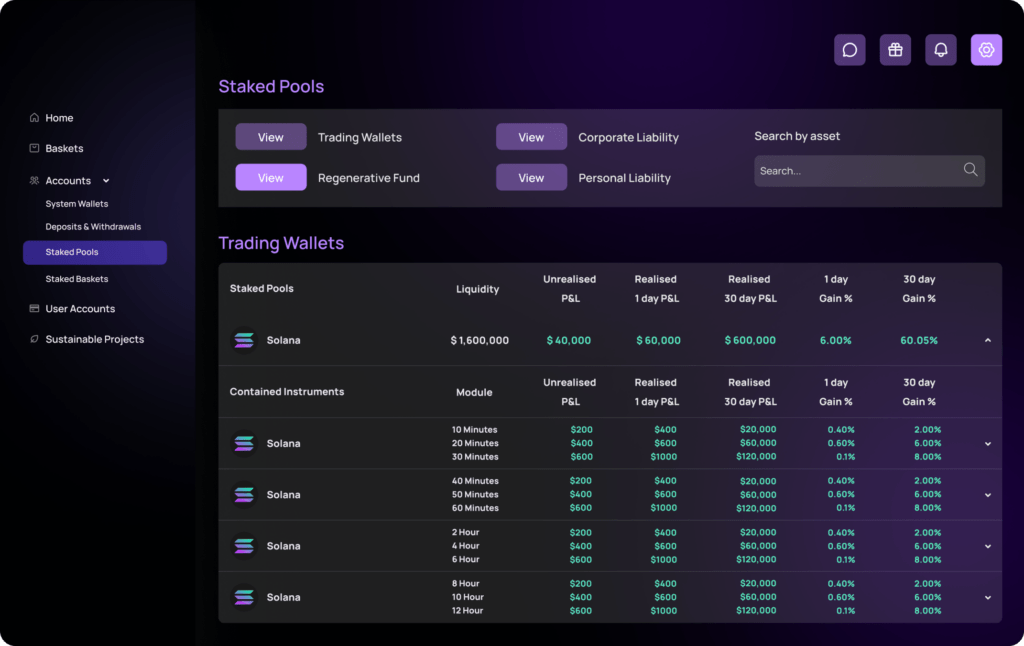The image size is (1024, 646).
Task: Focus the Search by asset field
Action: 869,170
